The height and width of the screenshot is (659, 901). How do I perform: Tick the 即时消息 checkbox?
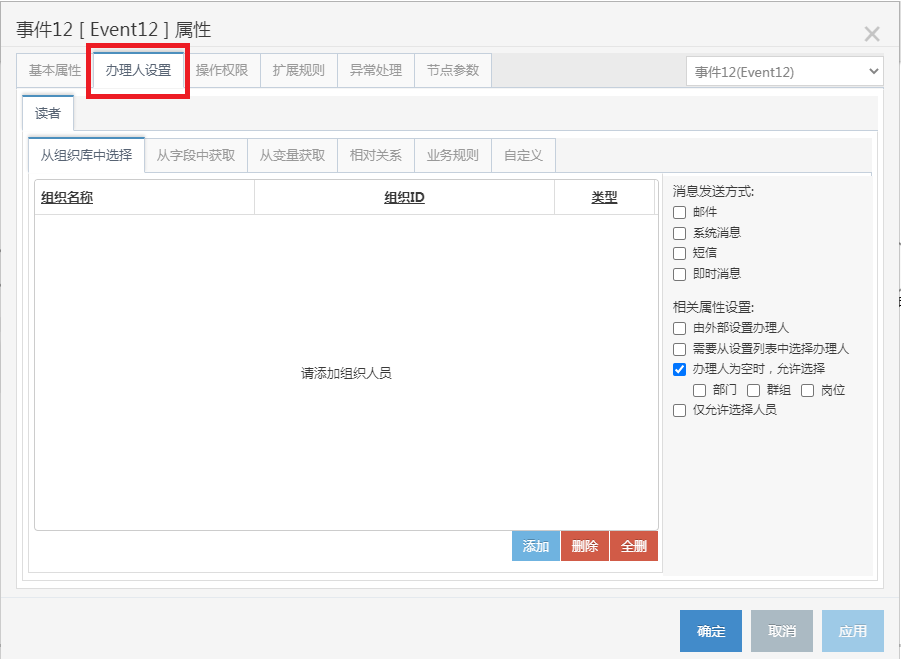[679, 274]
